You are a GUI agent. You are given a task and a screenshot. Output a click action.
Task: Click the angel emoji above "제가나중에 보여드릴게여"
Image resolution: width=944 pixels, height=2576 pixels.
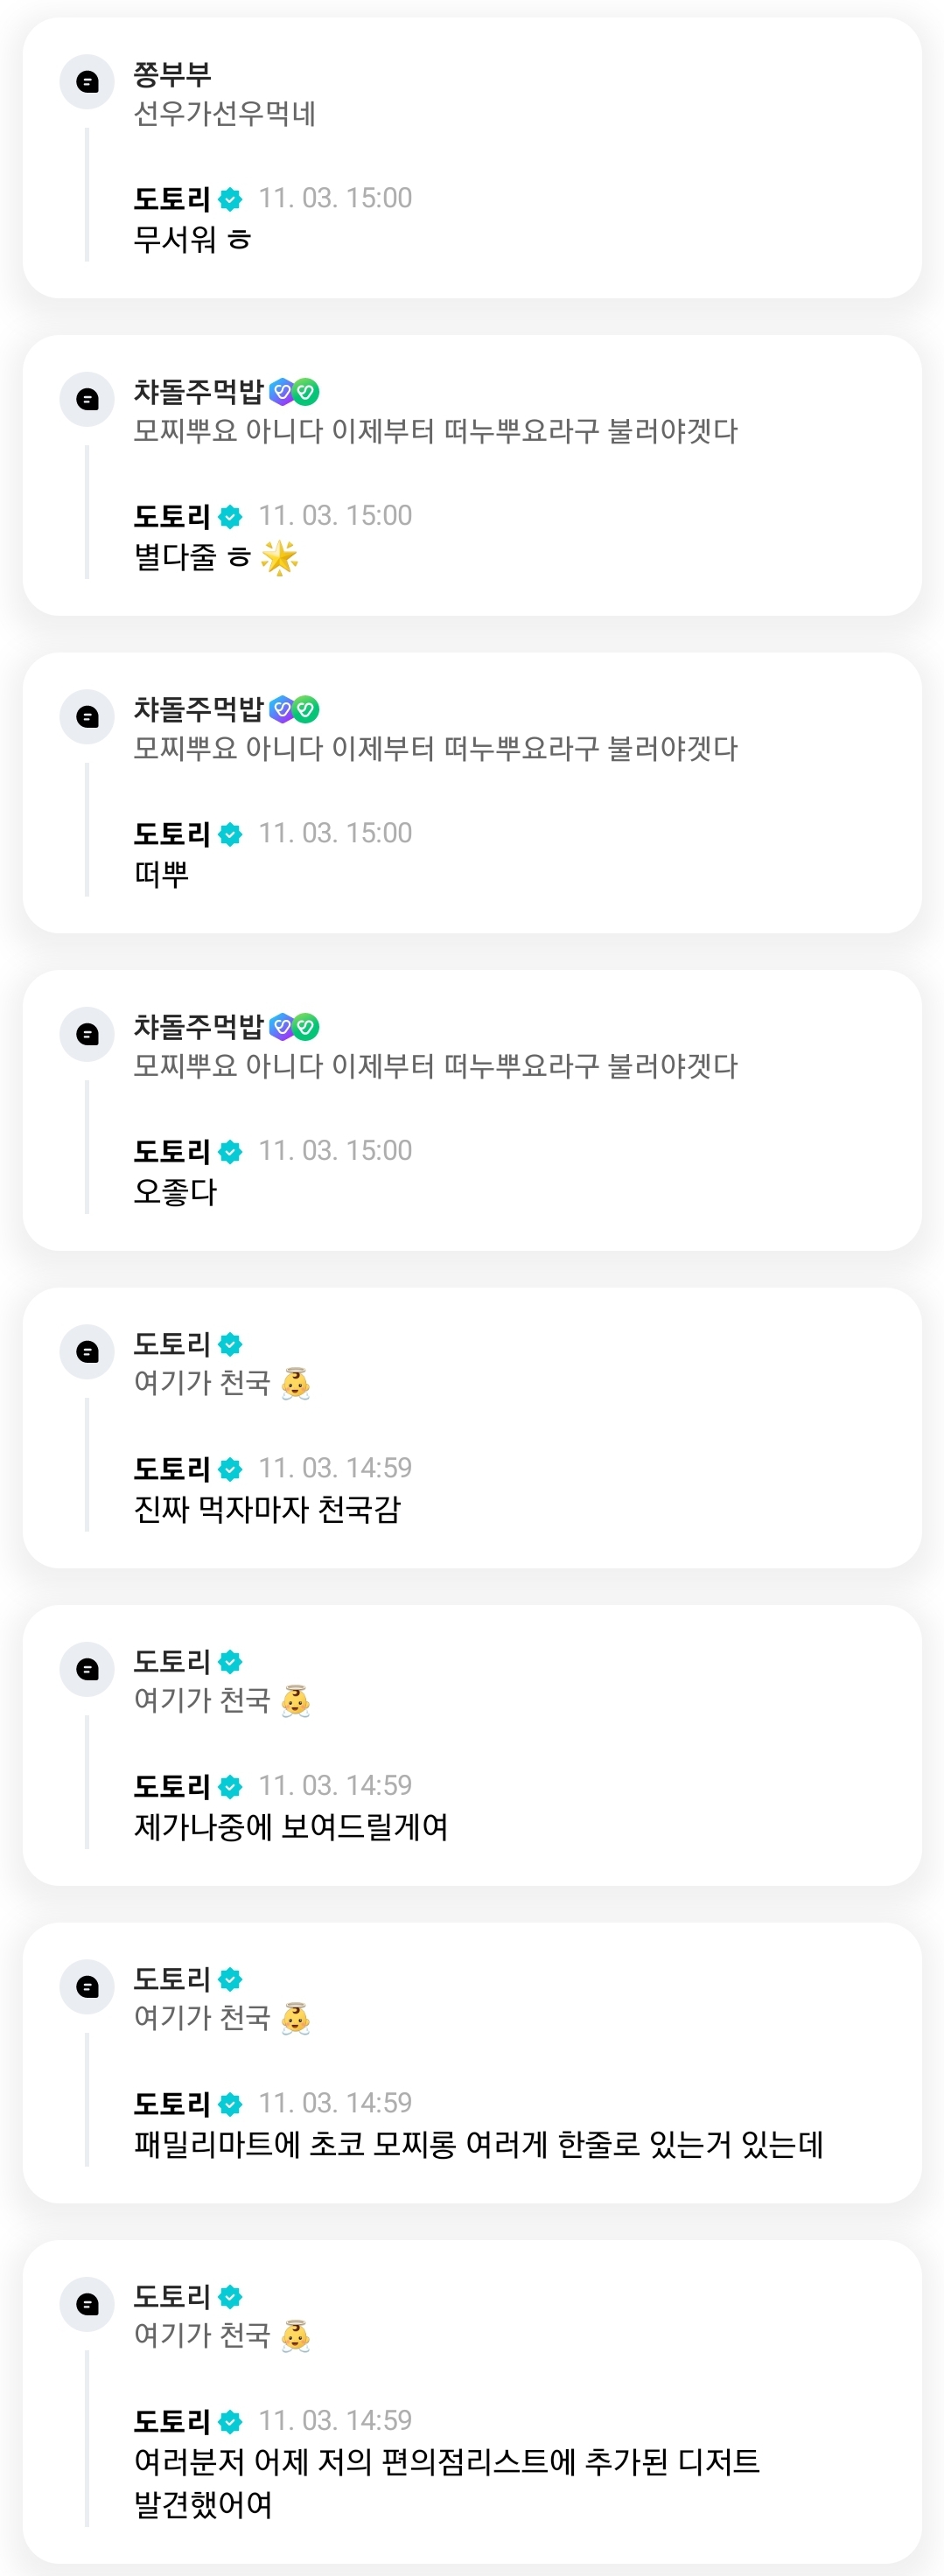295,1701
